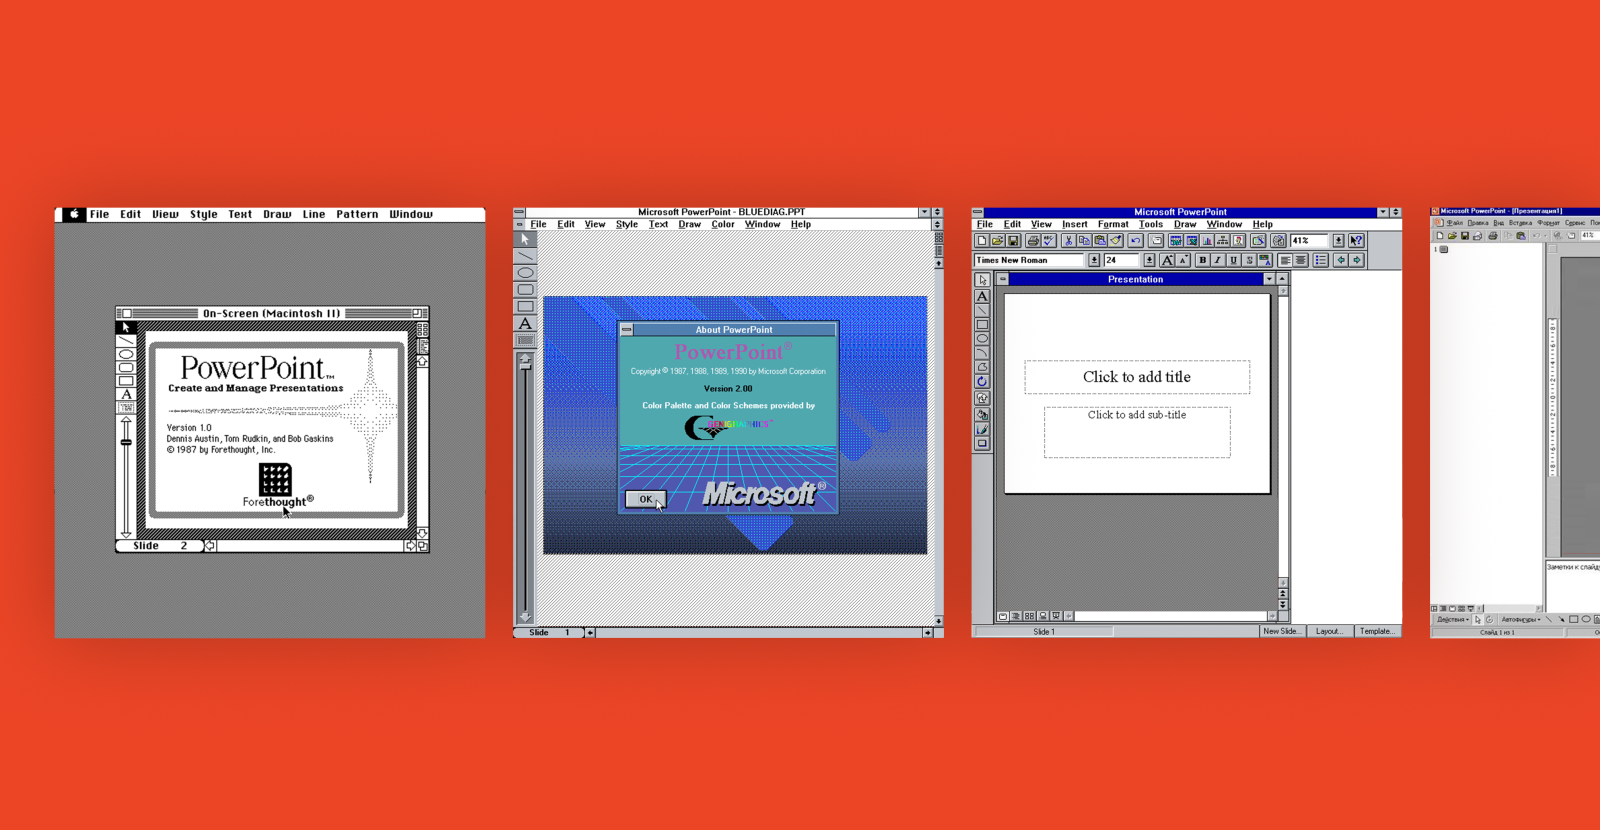This screenshot has width=1600, height=830.
Task: Open Автофигуры dropdown in Russian PowerPoint window
Action: (x=1521, y=620)
